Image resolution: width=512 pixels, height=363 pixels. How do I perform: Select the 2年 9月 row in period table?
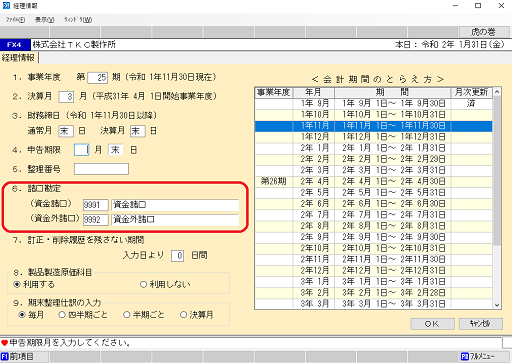coord(374,237)
